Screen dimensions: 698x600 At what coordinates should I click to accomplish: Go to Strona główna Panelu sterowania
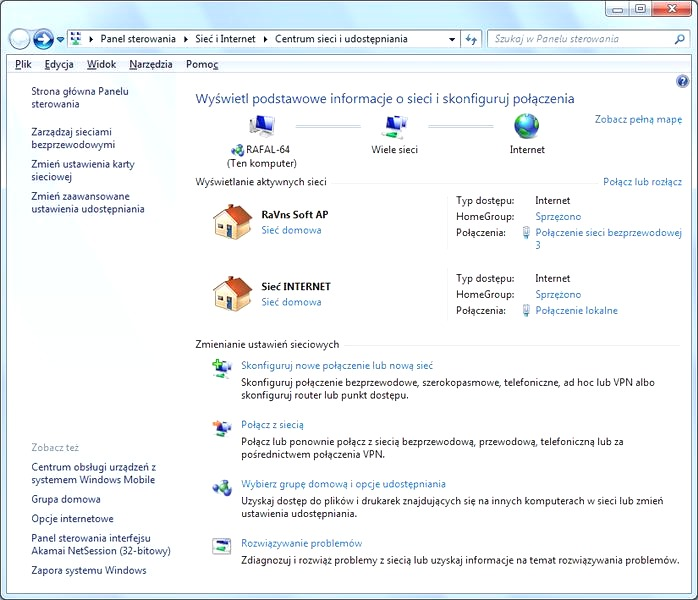point(80,97)
